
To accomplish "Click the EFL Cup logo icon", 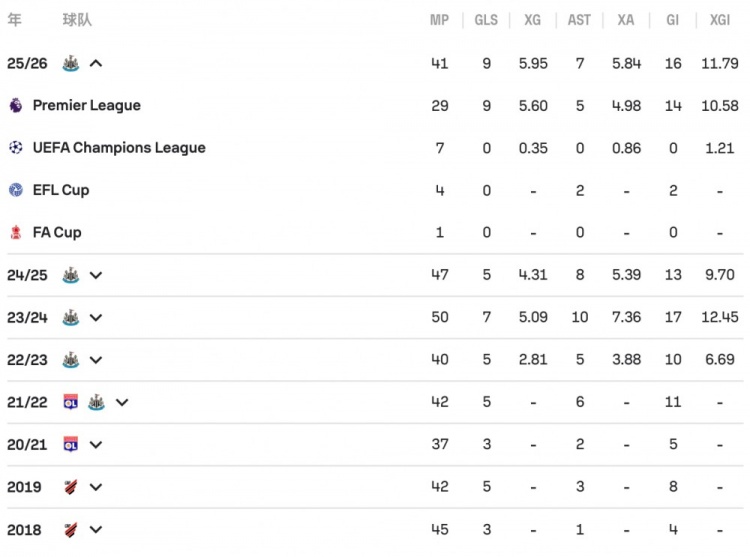I will (16, 190).
